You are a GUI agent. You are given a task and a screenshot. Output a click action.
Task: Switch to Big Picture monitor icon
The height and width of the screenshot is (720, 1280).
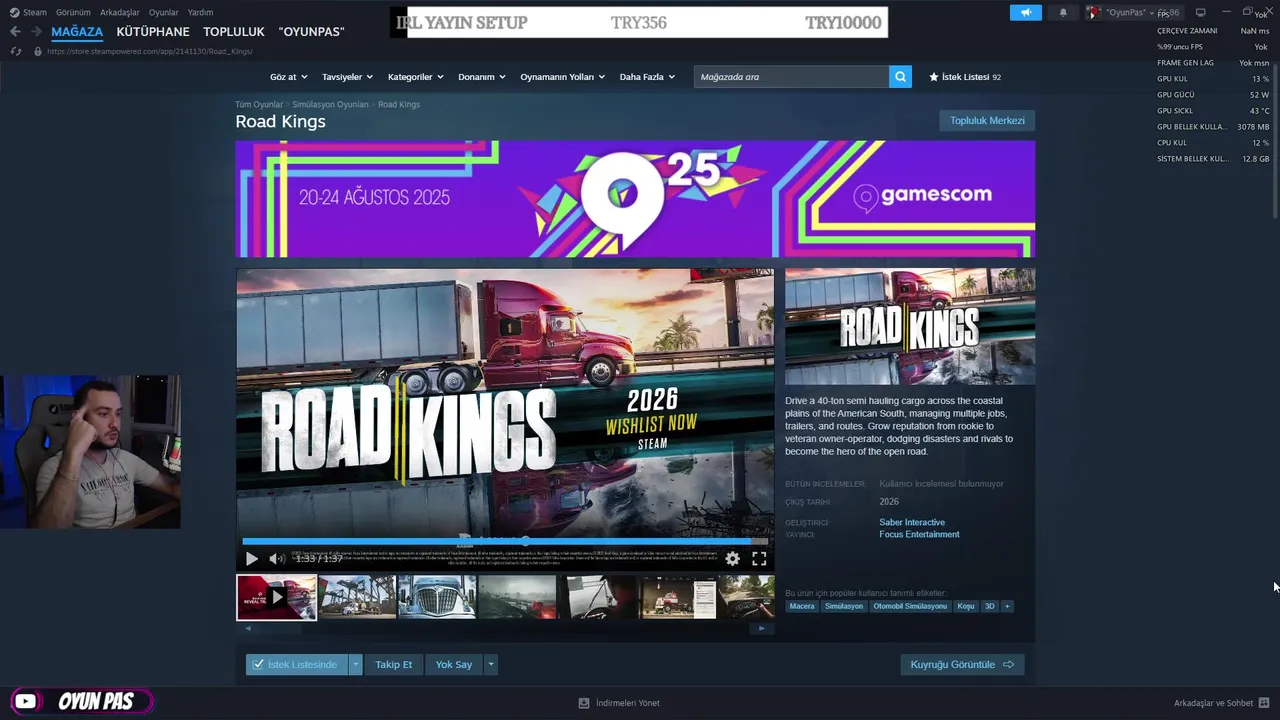click(1200, 12)
